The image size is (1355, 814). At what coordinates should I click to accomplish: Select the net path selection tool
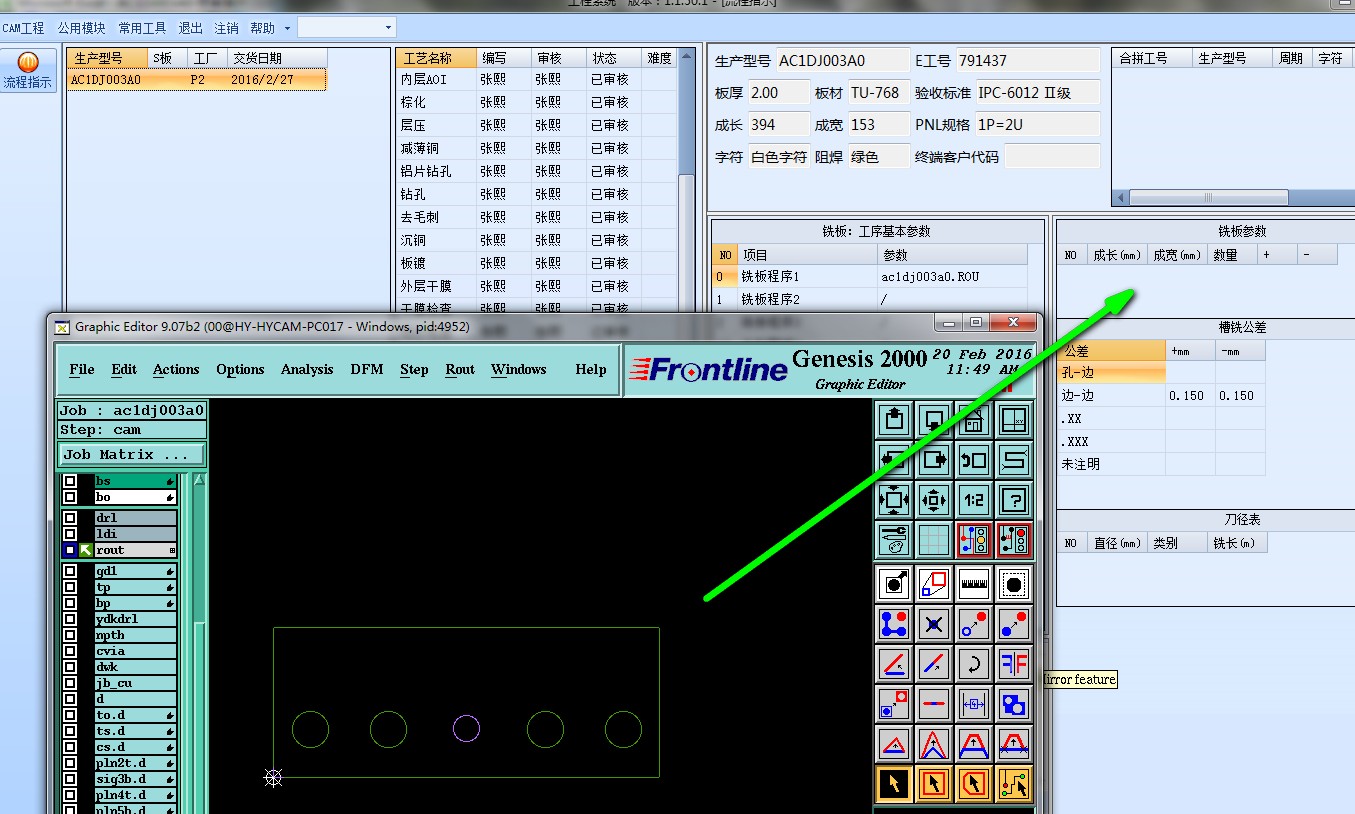pyautogui.click(x=1013, y=784)
